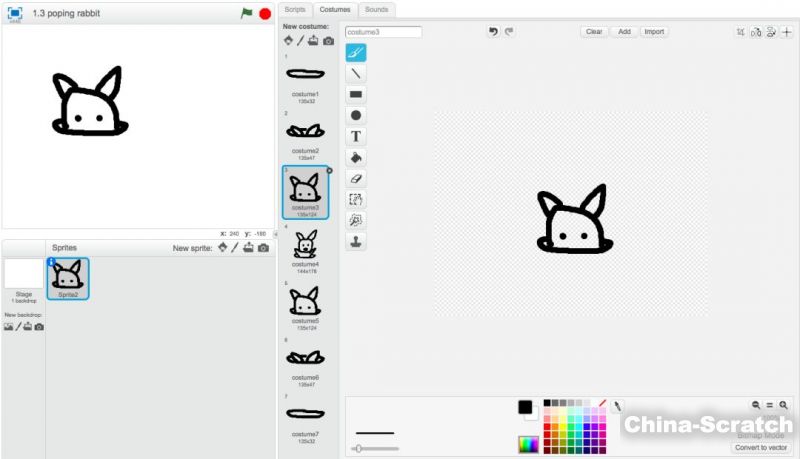Select the Brush tool
The width and height of the screenshot is (800, 459).
click(356, 53)
